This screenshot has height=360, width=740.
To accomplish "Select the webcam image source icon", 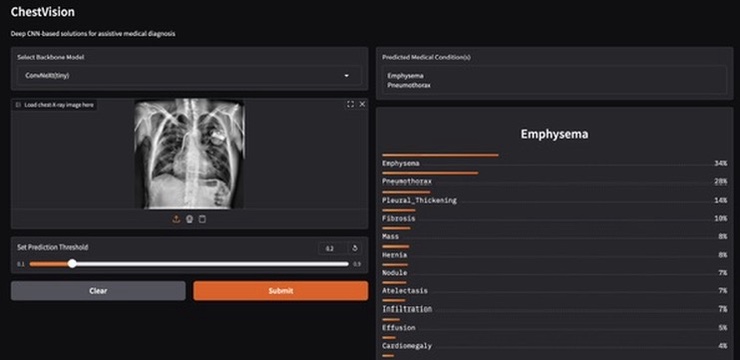I will pyautogui.click(x=189, y=219).
